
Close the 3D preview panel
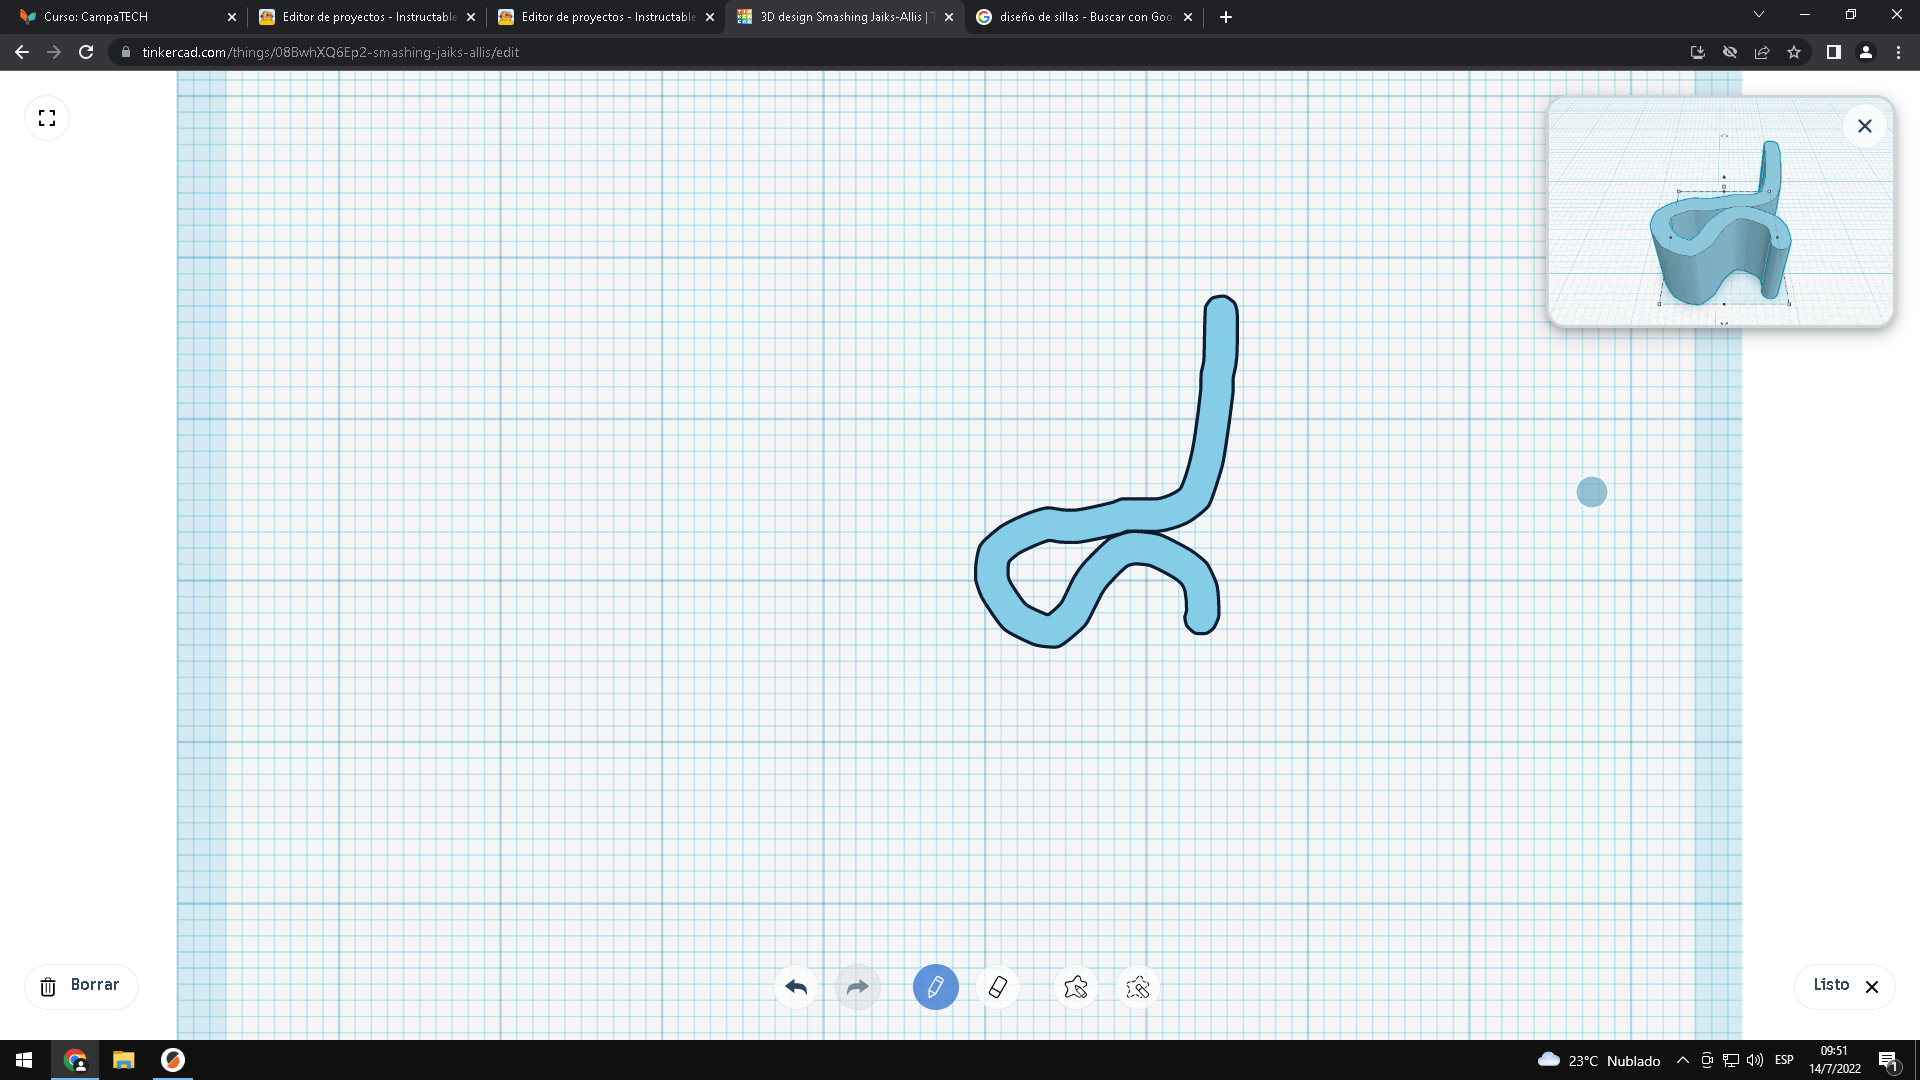click(x=1864, y=126)
